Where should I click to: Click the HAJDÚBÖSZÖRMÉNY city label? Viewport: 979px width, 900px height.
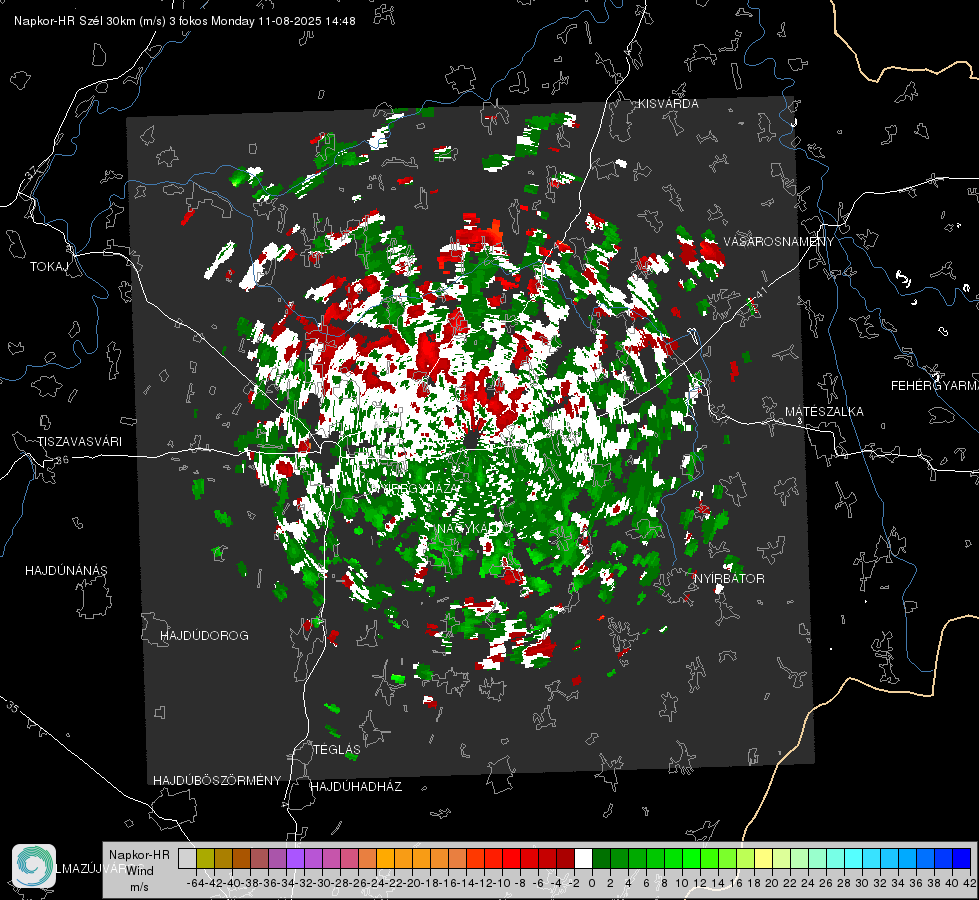[217, 781]
